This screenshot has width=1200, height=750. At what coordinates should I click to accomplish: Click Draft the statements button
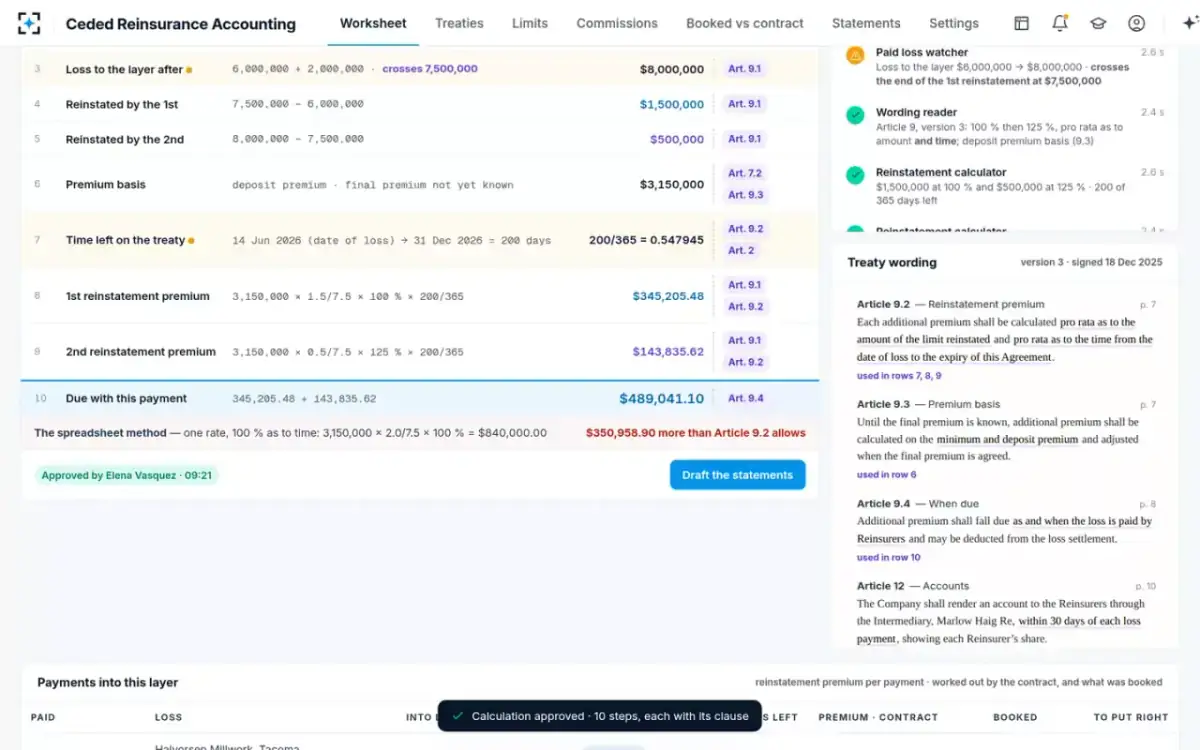coord(737,475)
